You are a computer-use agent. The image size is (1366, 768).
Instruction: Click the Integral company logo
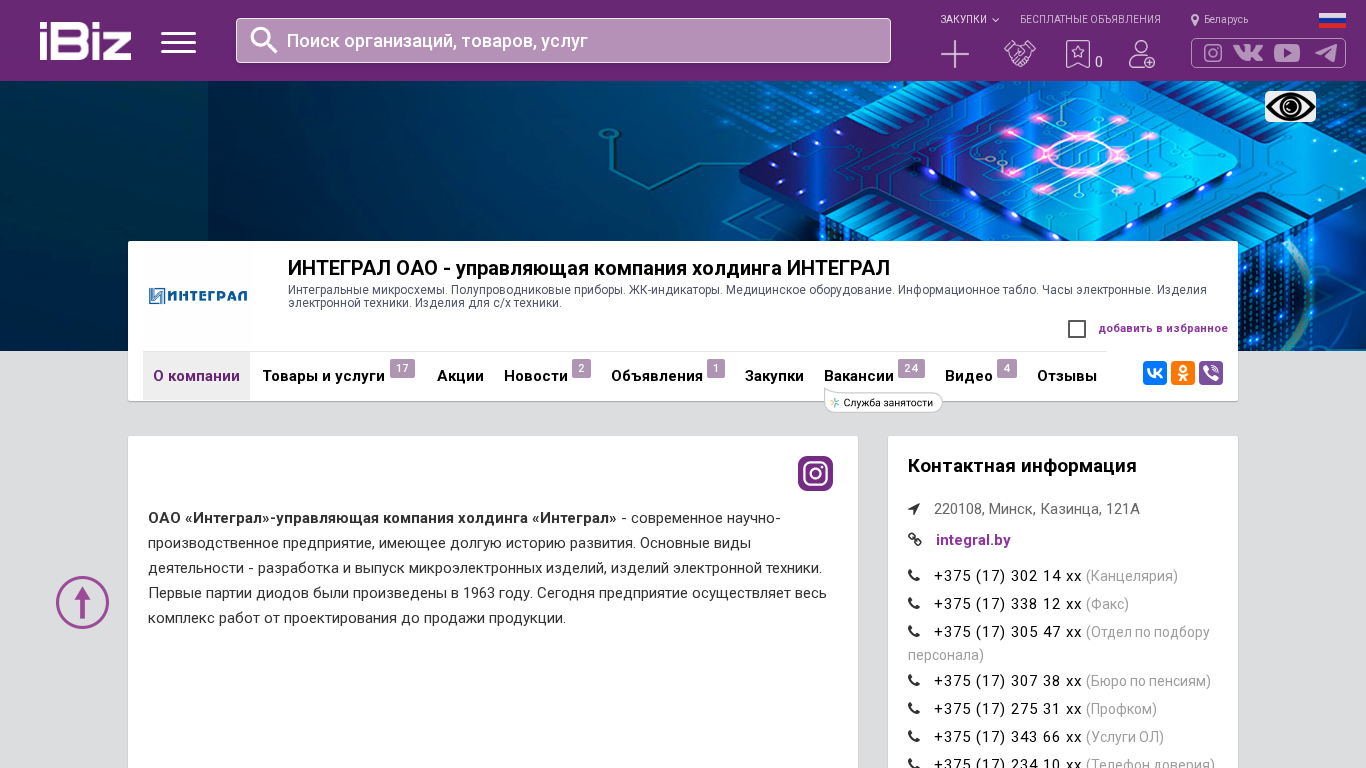tap(198, 296)
